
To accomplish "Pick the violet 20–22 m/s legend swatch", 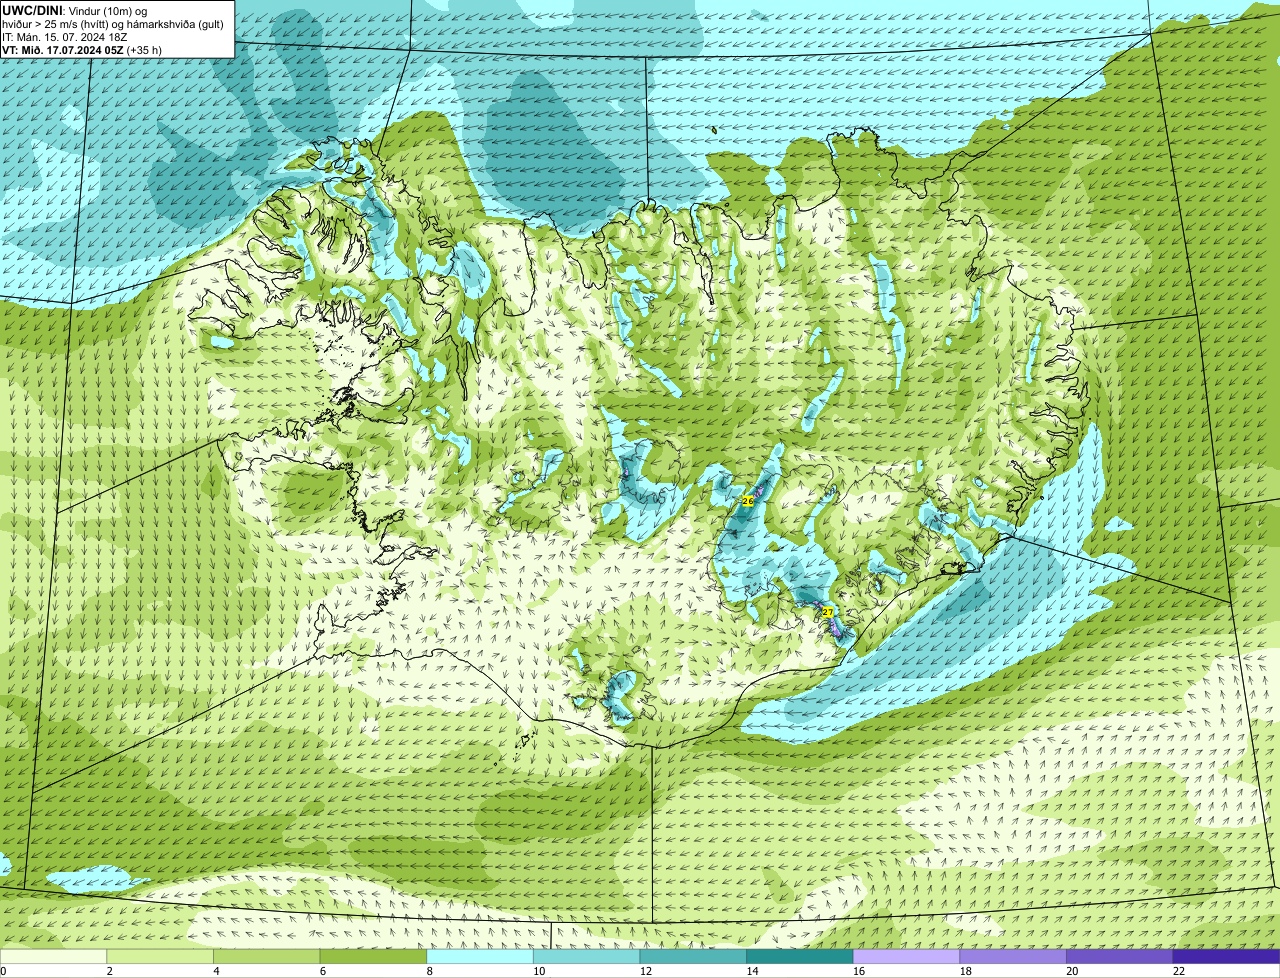I will point(1120,956).
